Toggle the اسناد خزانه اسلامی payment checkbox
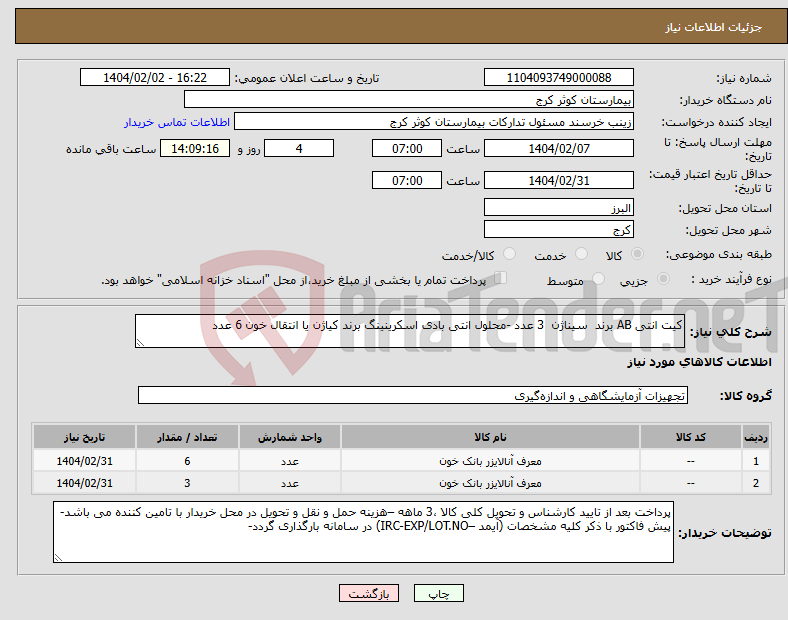 click(x=501, y=278)
